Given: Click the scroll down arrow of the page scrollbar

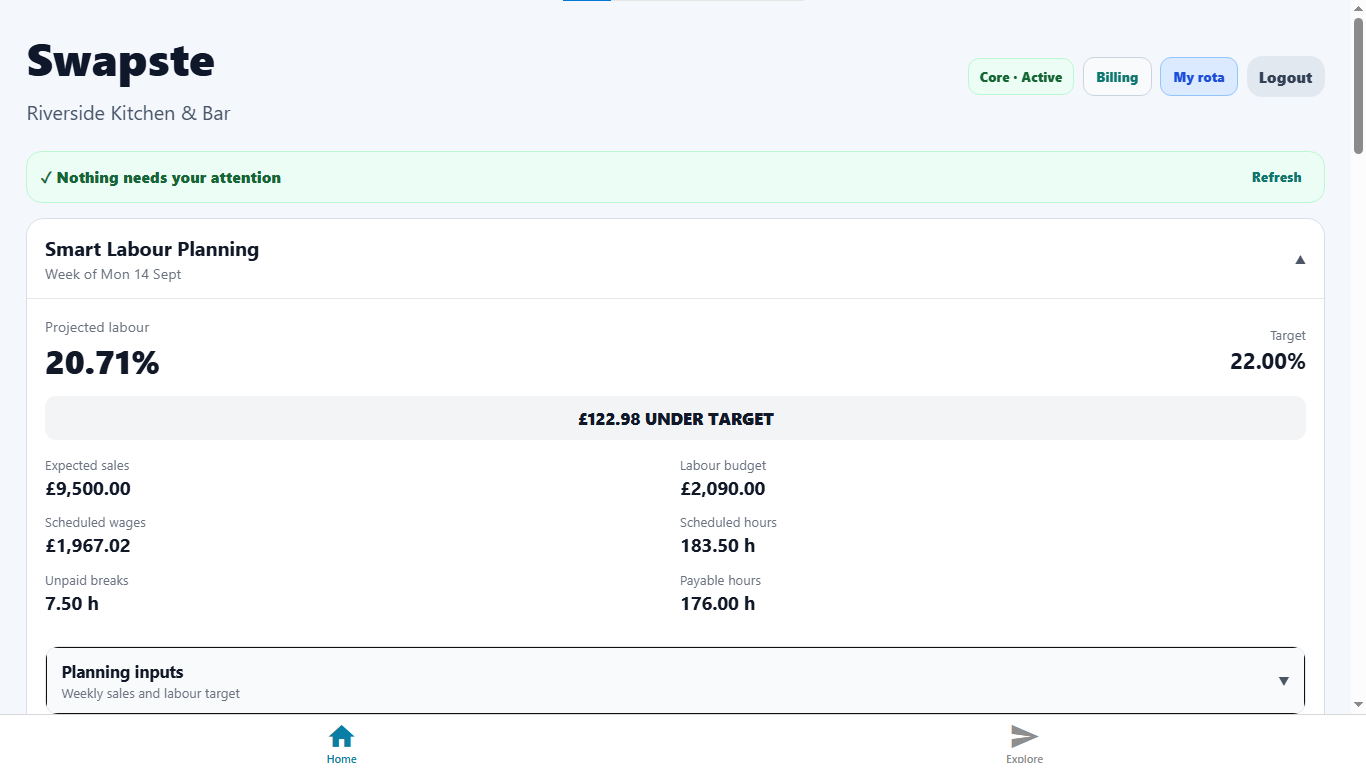Looking at the screenshot, I should (x=1358, y=705).
